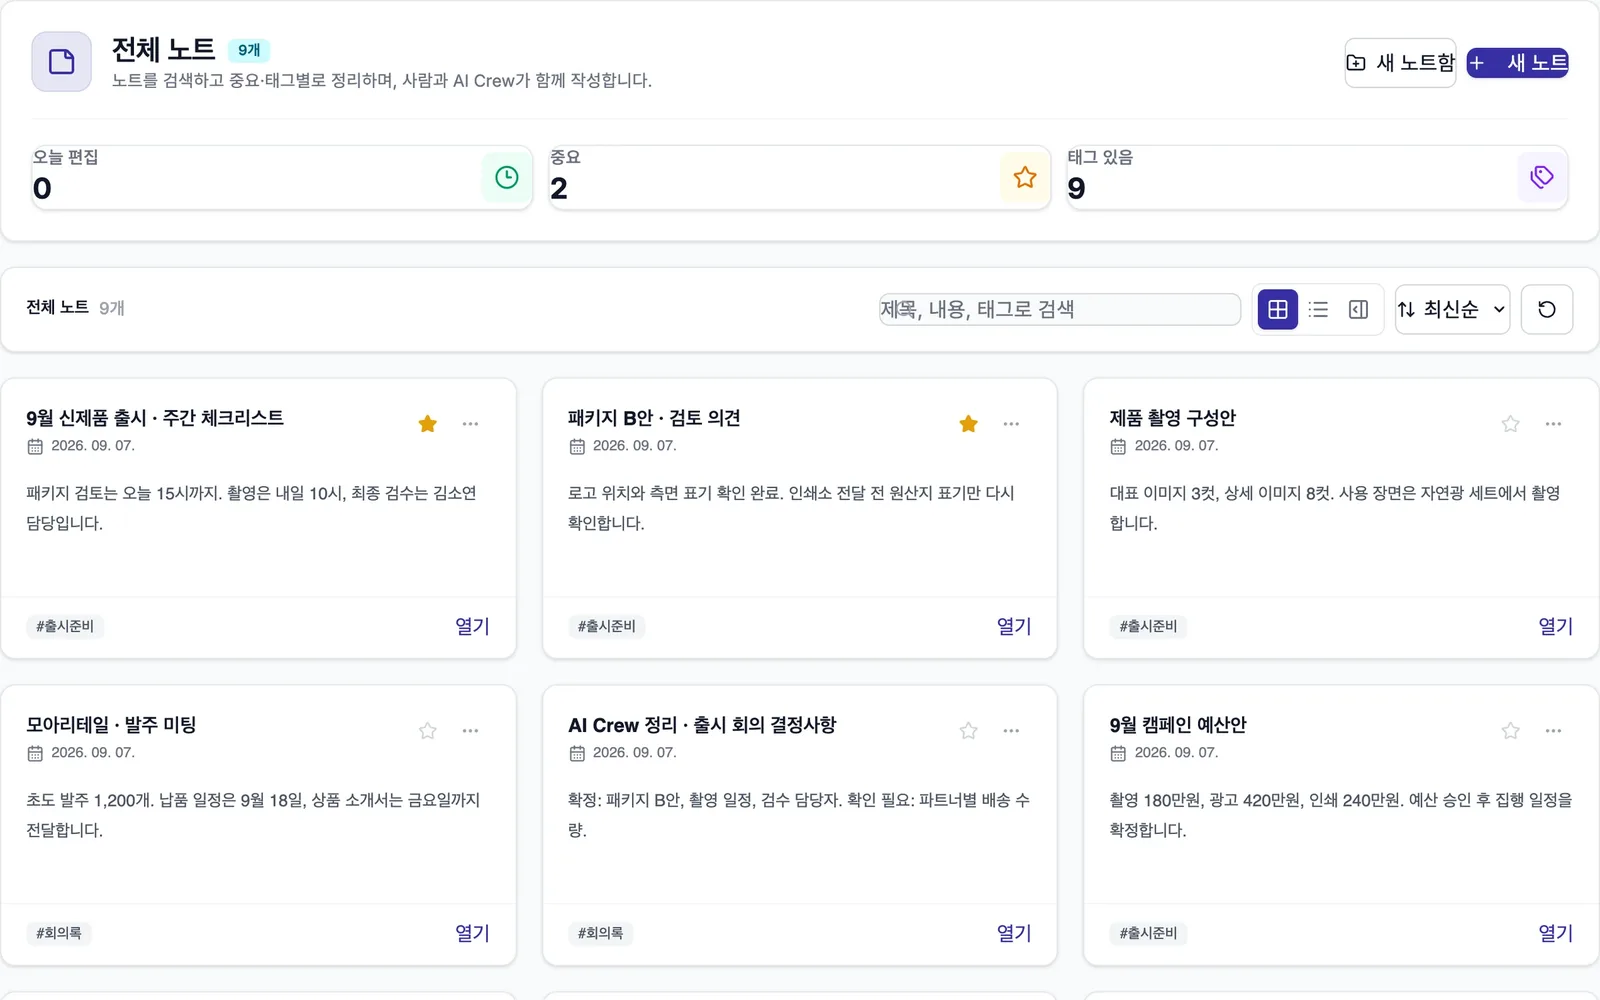The height and width of the screenshot is (1000, 1600).
Task: Click the 9월 신제품 출시 · 주간 체크리스트 title
Action: [155, 418]
